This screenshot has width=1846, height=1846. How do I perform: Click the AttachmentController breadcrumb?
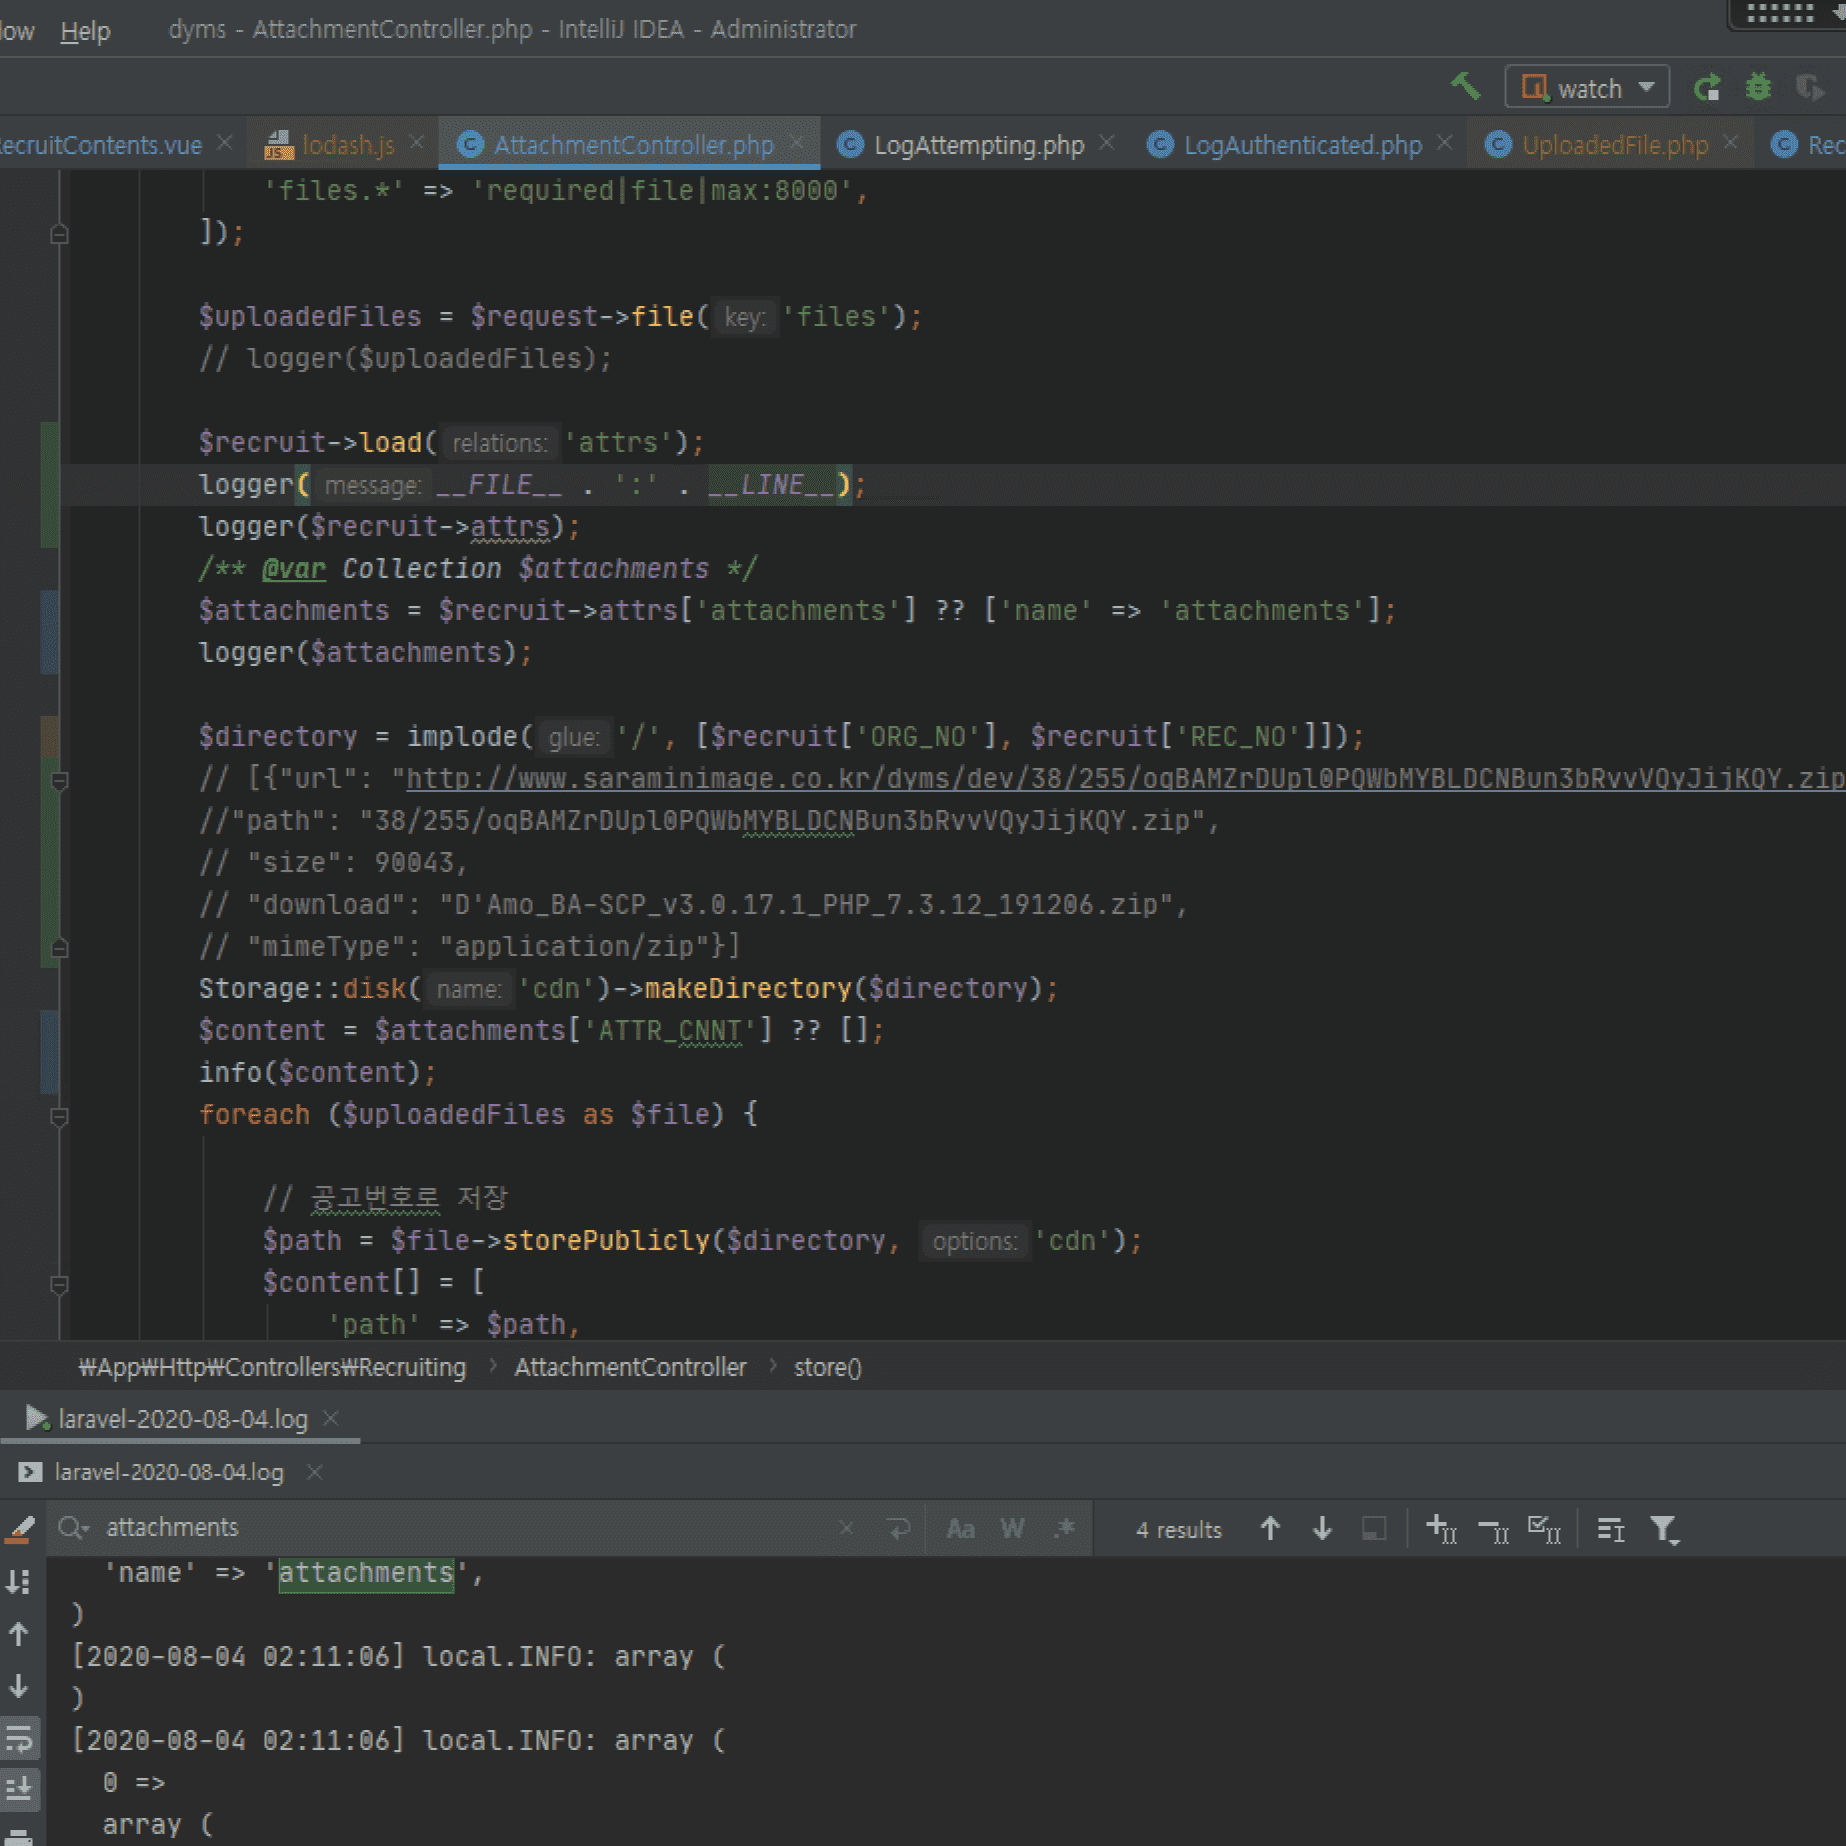630,1367
